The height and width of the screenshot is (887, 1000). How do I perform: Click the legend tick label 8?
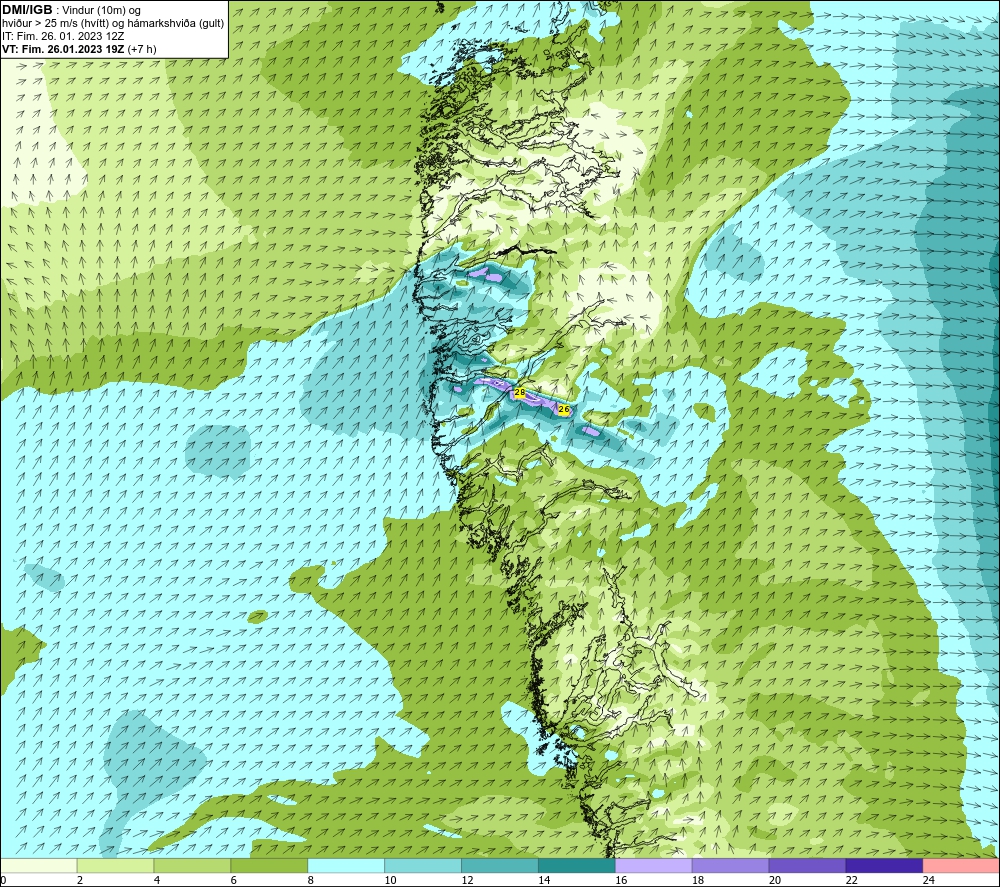[x=311, y=880]
